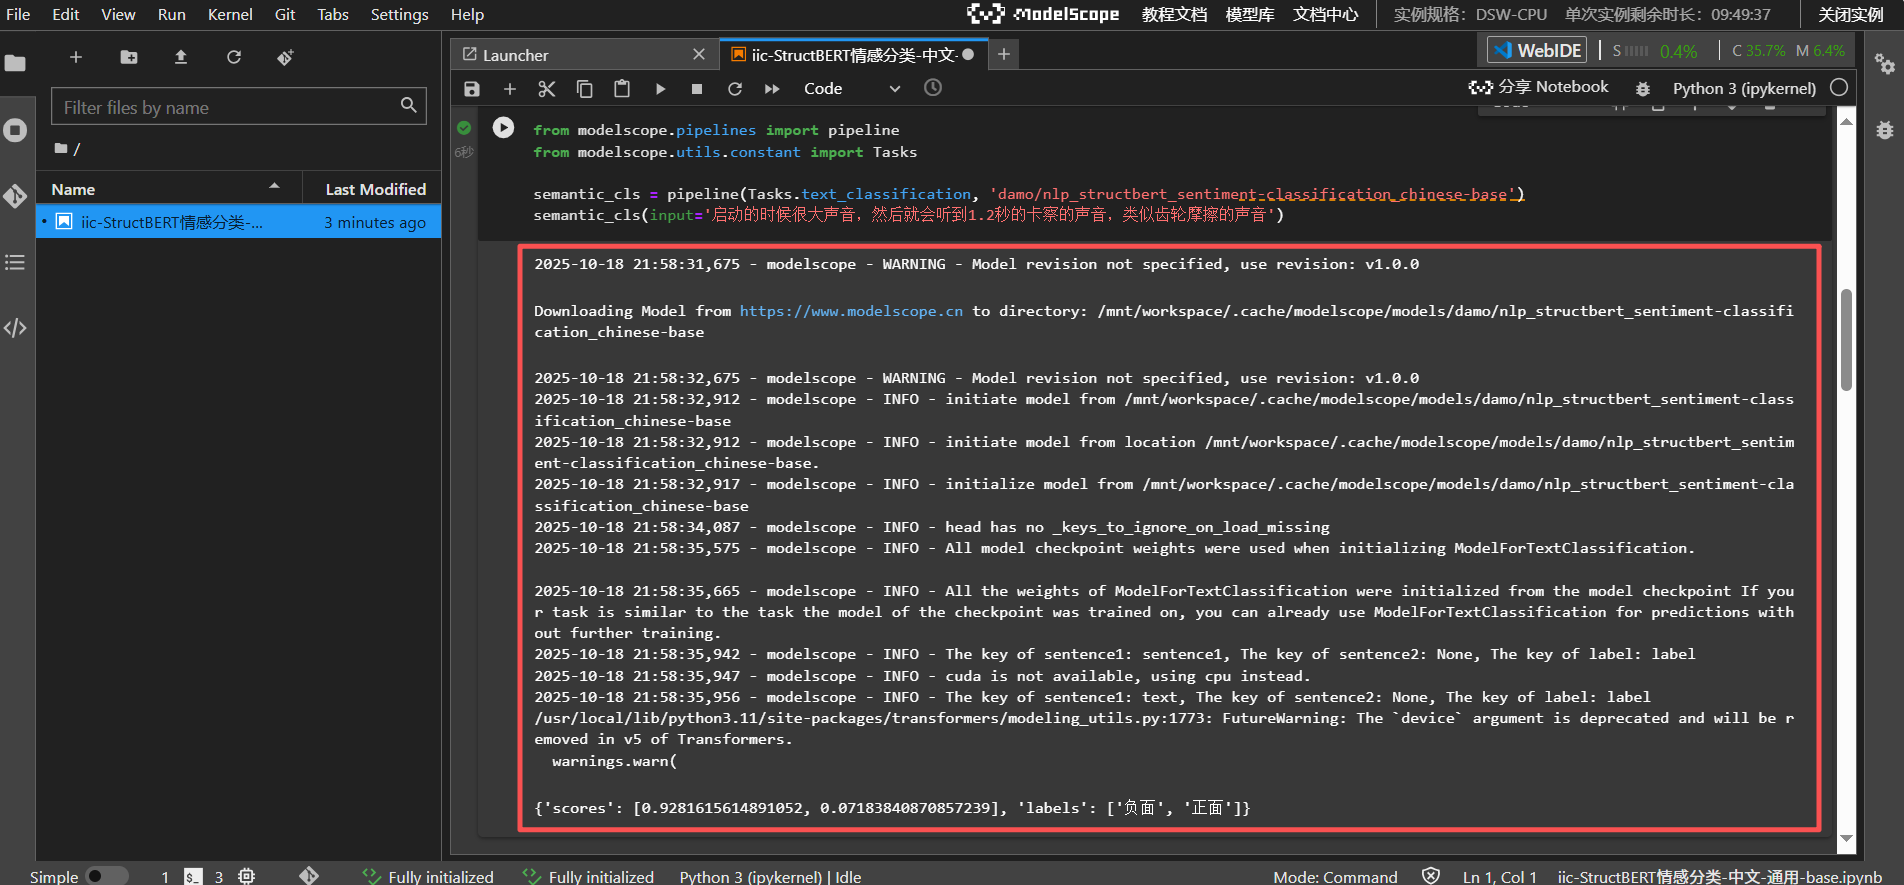The image size is (1904, 885).
Task: Click the clock icon in notebook toolbar
Action: [933, 88]
